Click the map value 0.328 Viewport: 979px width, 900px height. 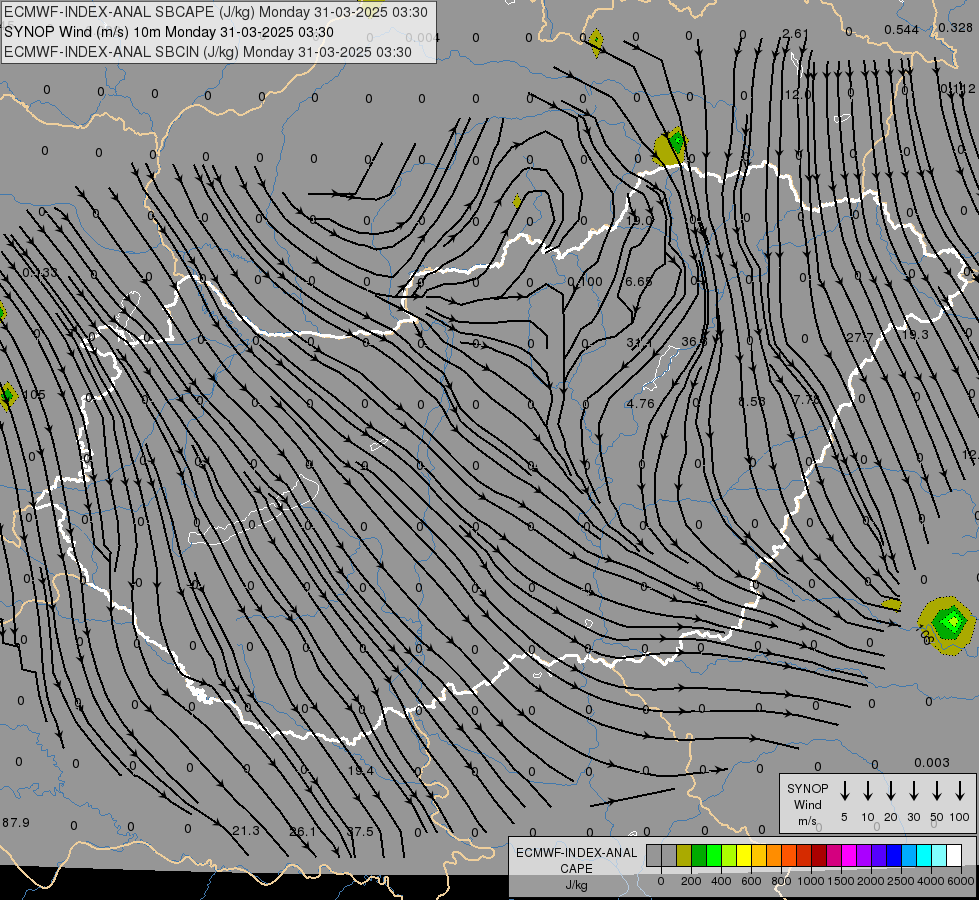955,27
